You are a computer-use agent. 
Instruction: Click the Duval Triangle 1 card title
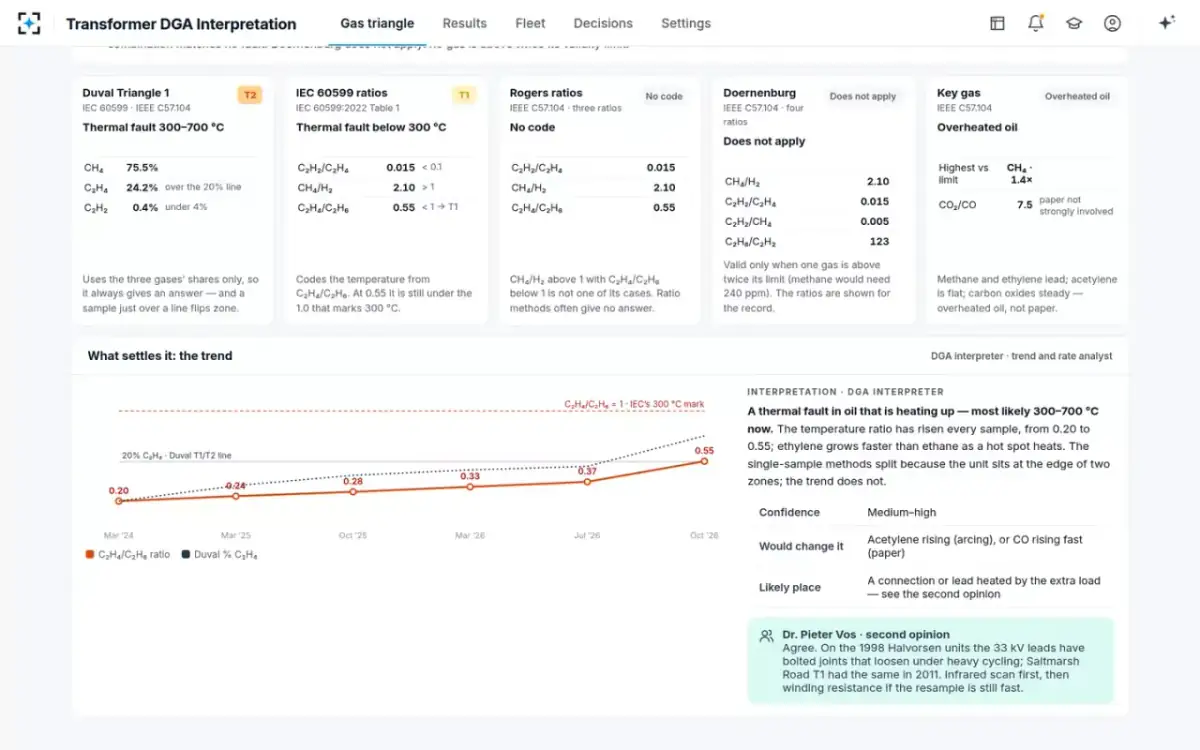pyautogui.click(x=126, y=93)
